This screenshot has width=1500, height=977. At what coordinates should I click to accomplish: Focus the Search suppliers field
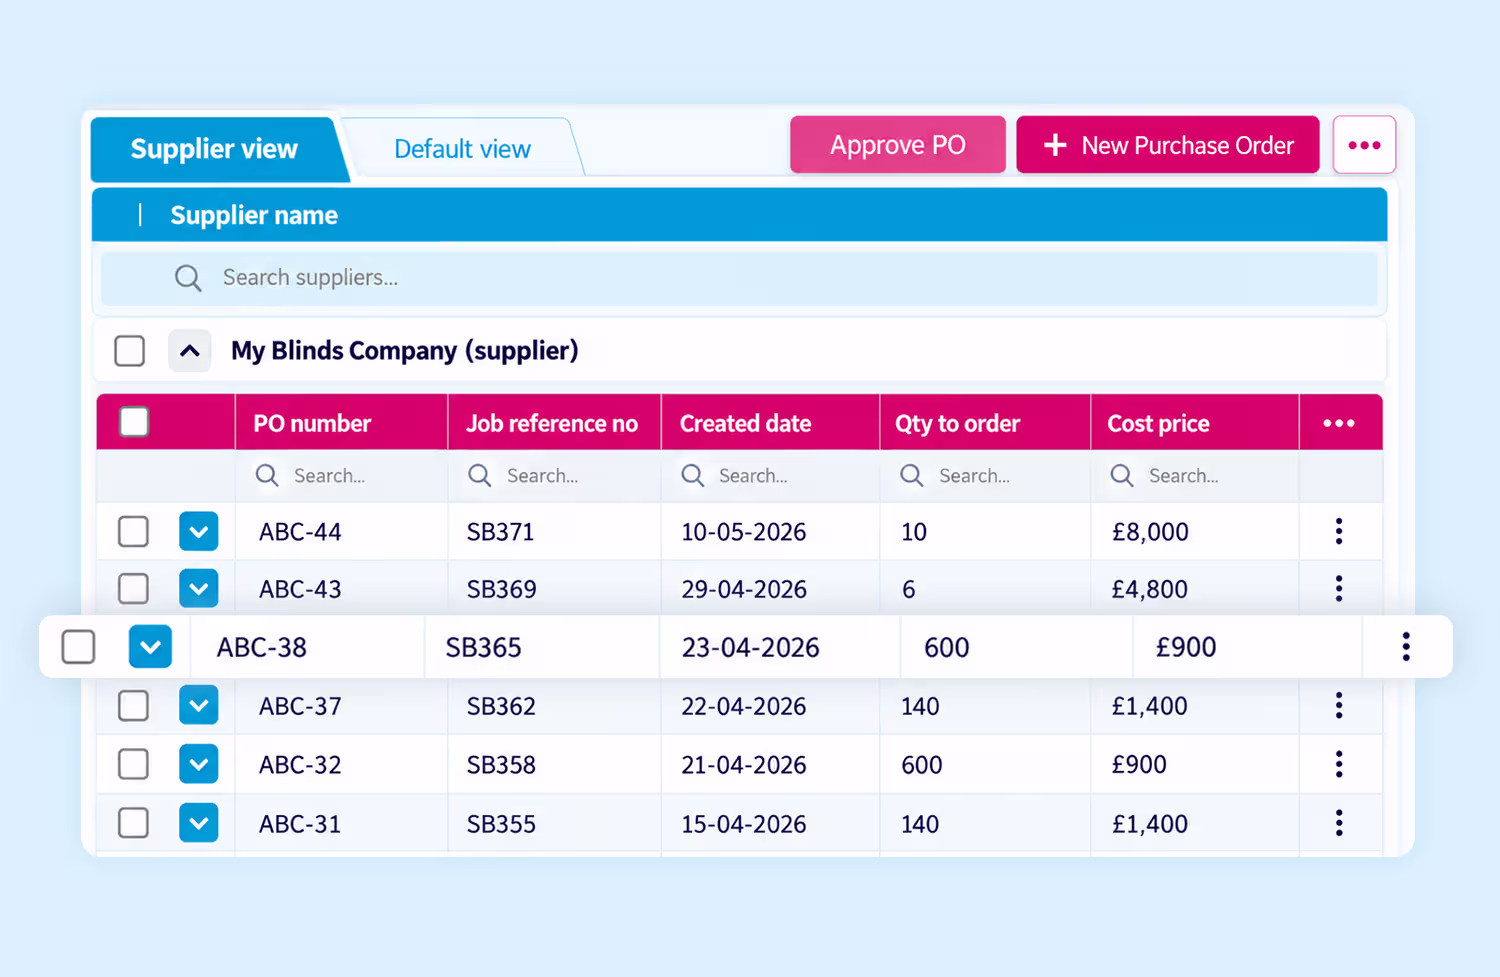point(739,278)
